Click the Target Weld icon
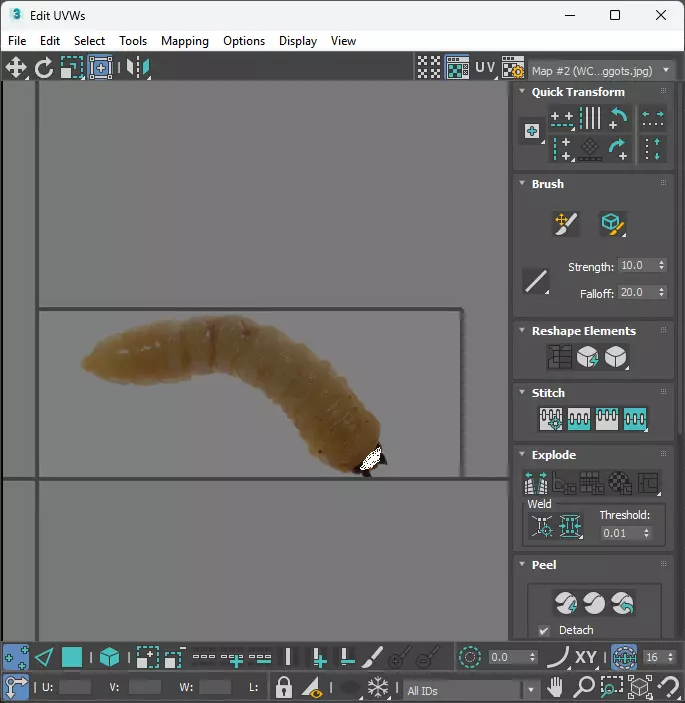Viewport: 685px width, 703px height. [x=542, y=526]
